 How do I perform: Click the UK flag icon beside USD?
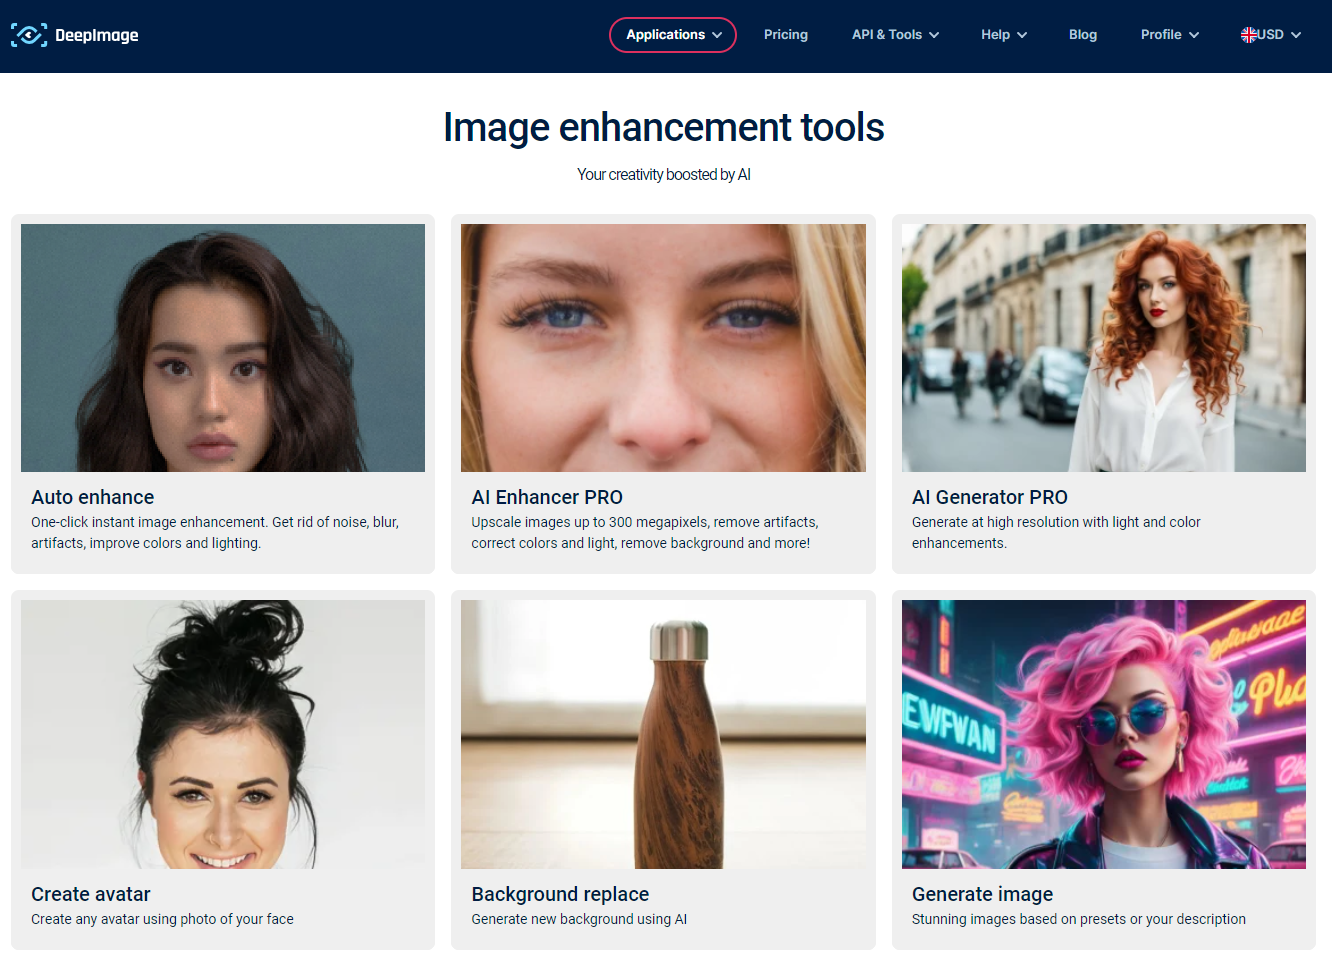click(1248, 34)
